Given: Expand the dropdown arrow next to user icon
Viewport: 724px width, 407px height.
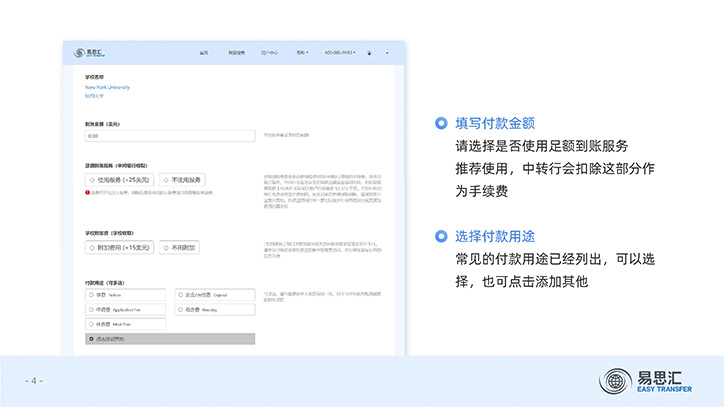Looking at the screenshot, I should (387, 52).
